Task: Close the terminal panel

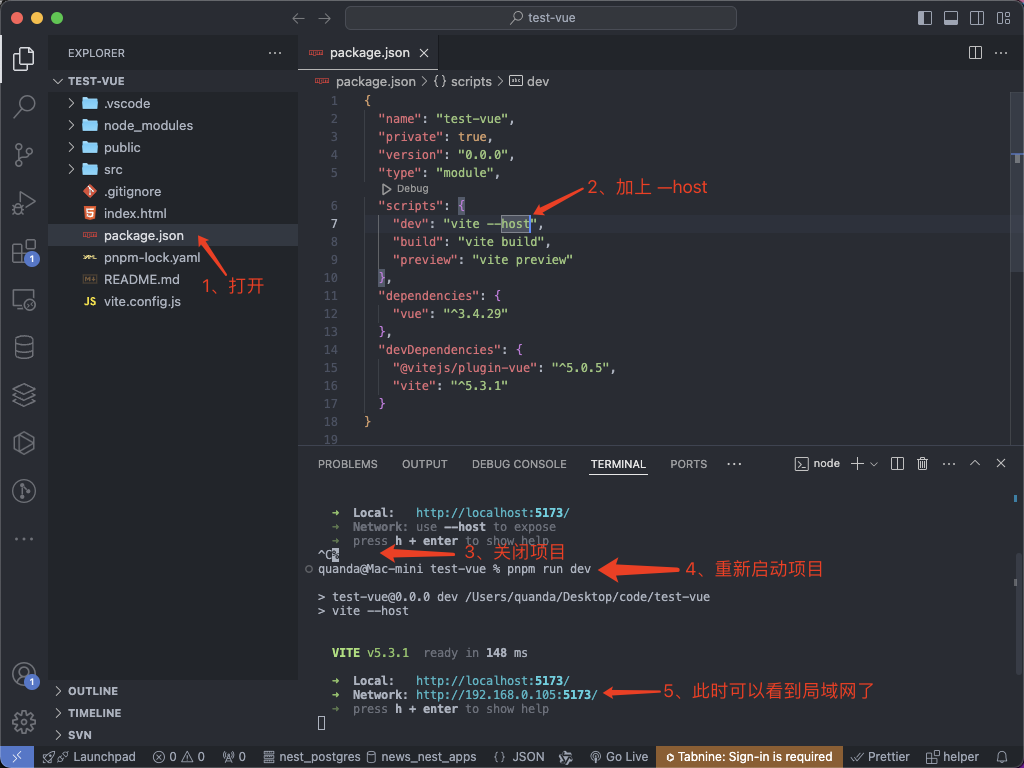Action: [x=1000, y=463]
